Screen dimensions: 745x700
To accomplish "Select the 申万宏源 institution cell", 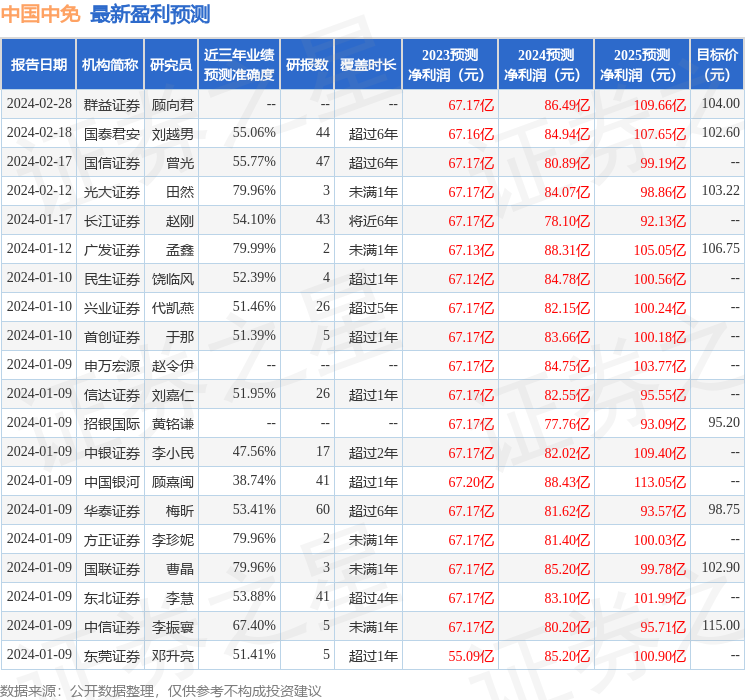I will [112, 366].
